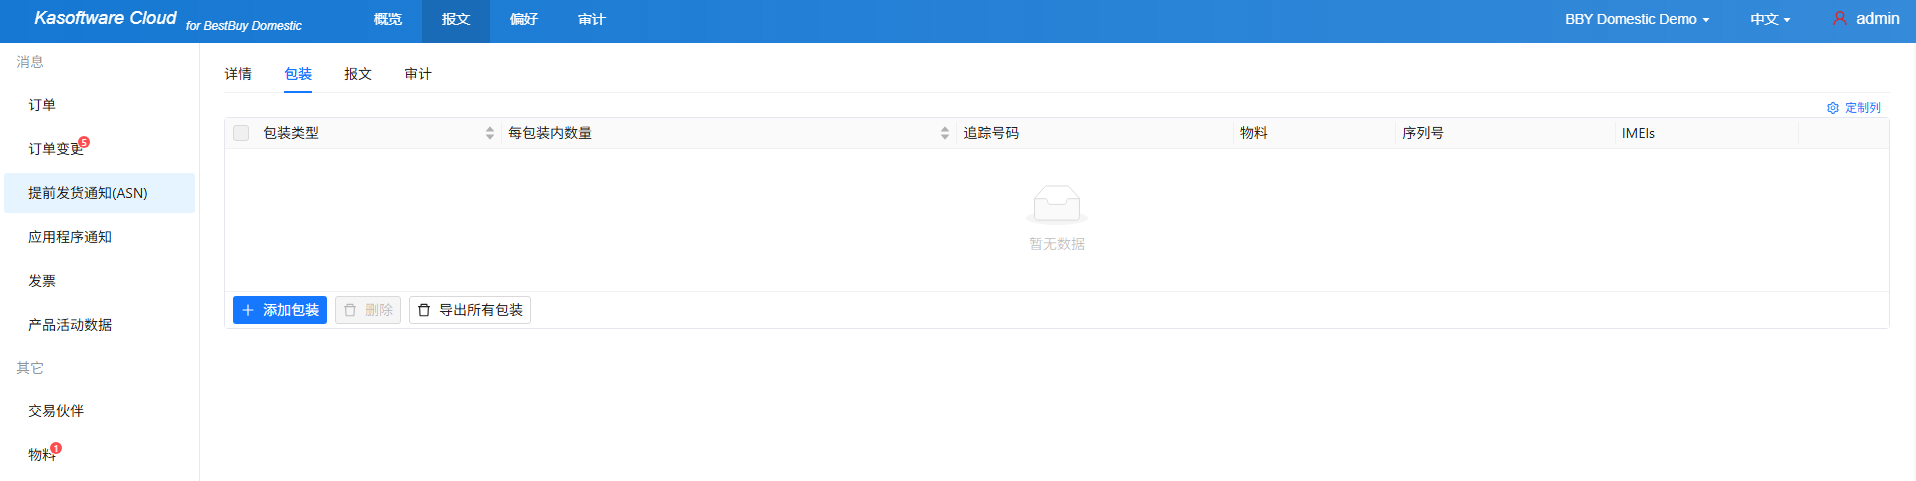Open the 中文 language dropdown
Image resolution: width=1916 pixels, height=481 pixels.
click(1770, 19)
